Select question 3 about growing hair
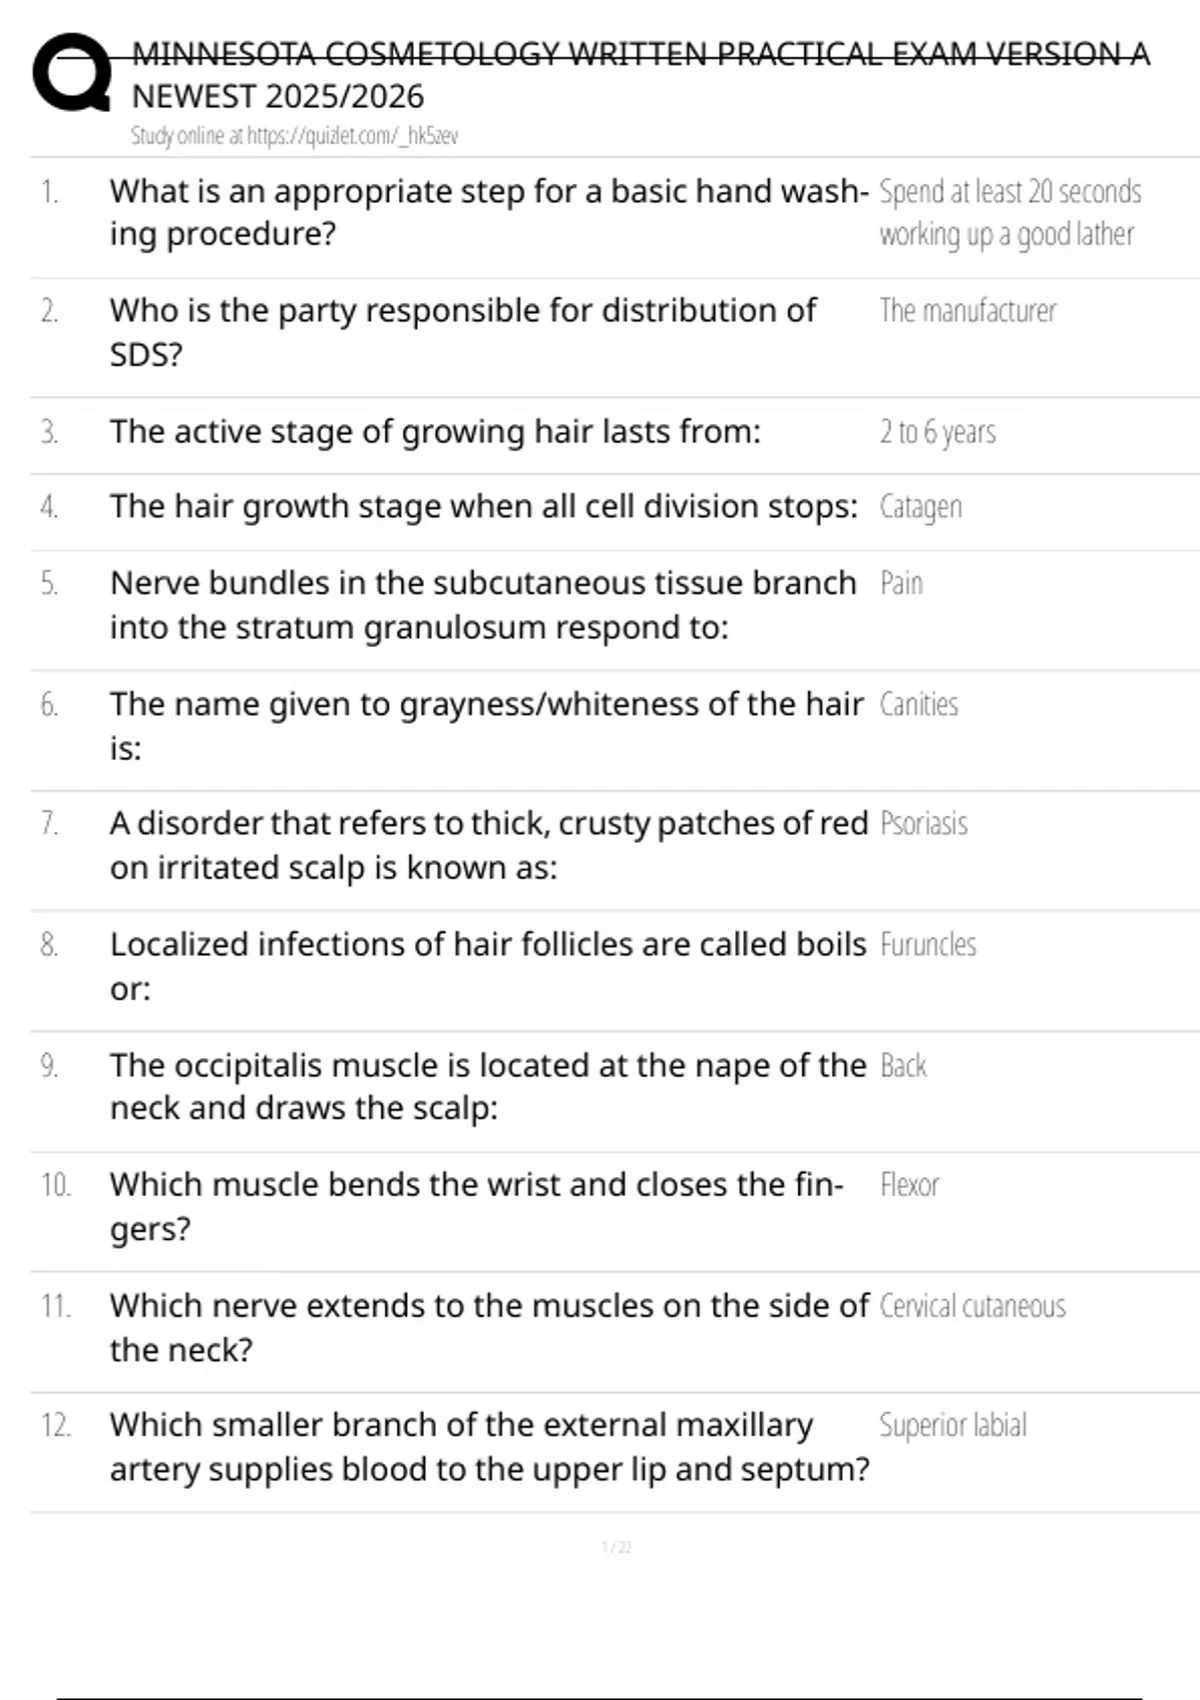Screen dimensions: 1200x1700 pos(435,432)
